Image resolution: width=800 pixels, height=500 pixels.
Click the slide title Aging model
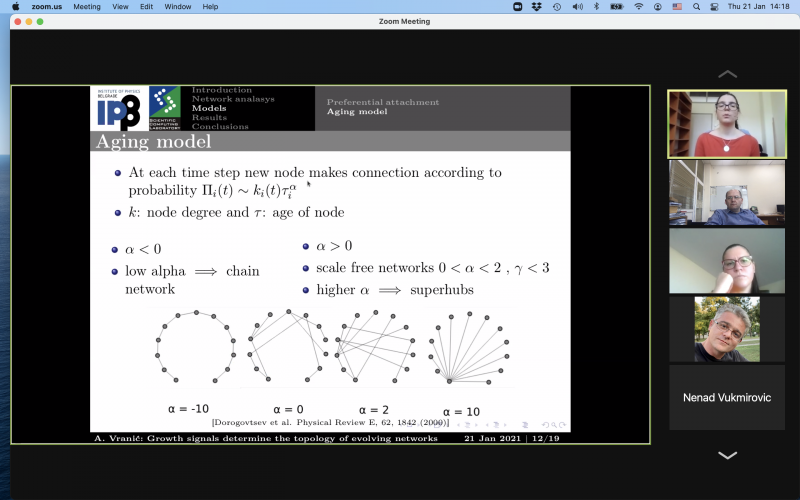pyautogui.click(x=154, y=141)
